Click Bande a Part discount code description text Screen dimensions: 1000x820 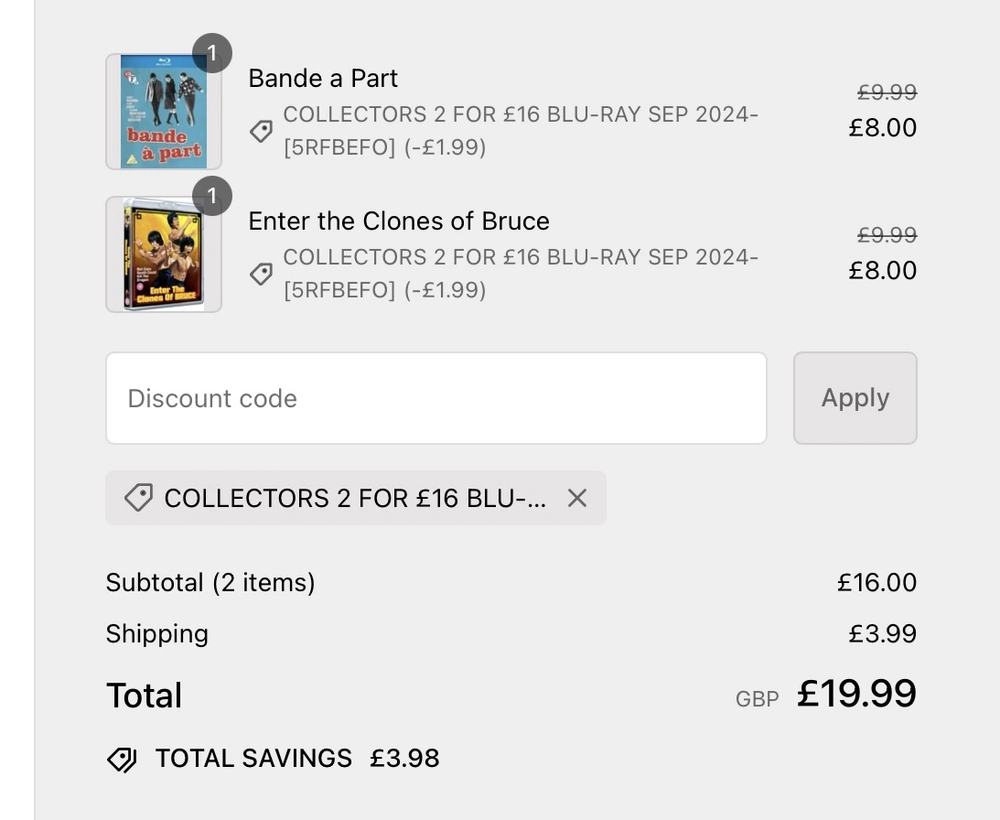[x=520, y=131]
